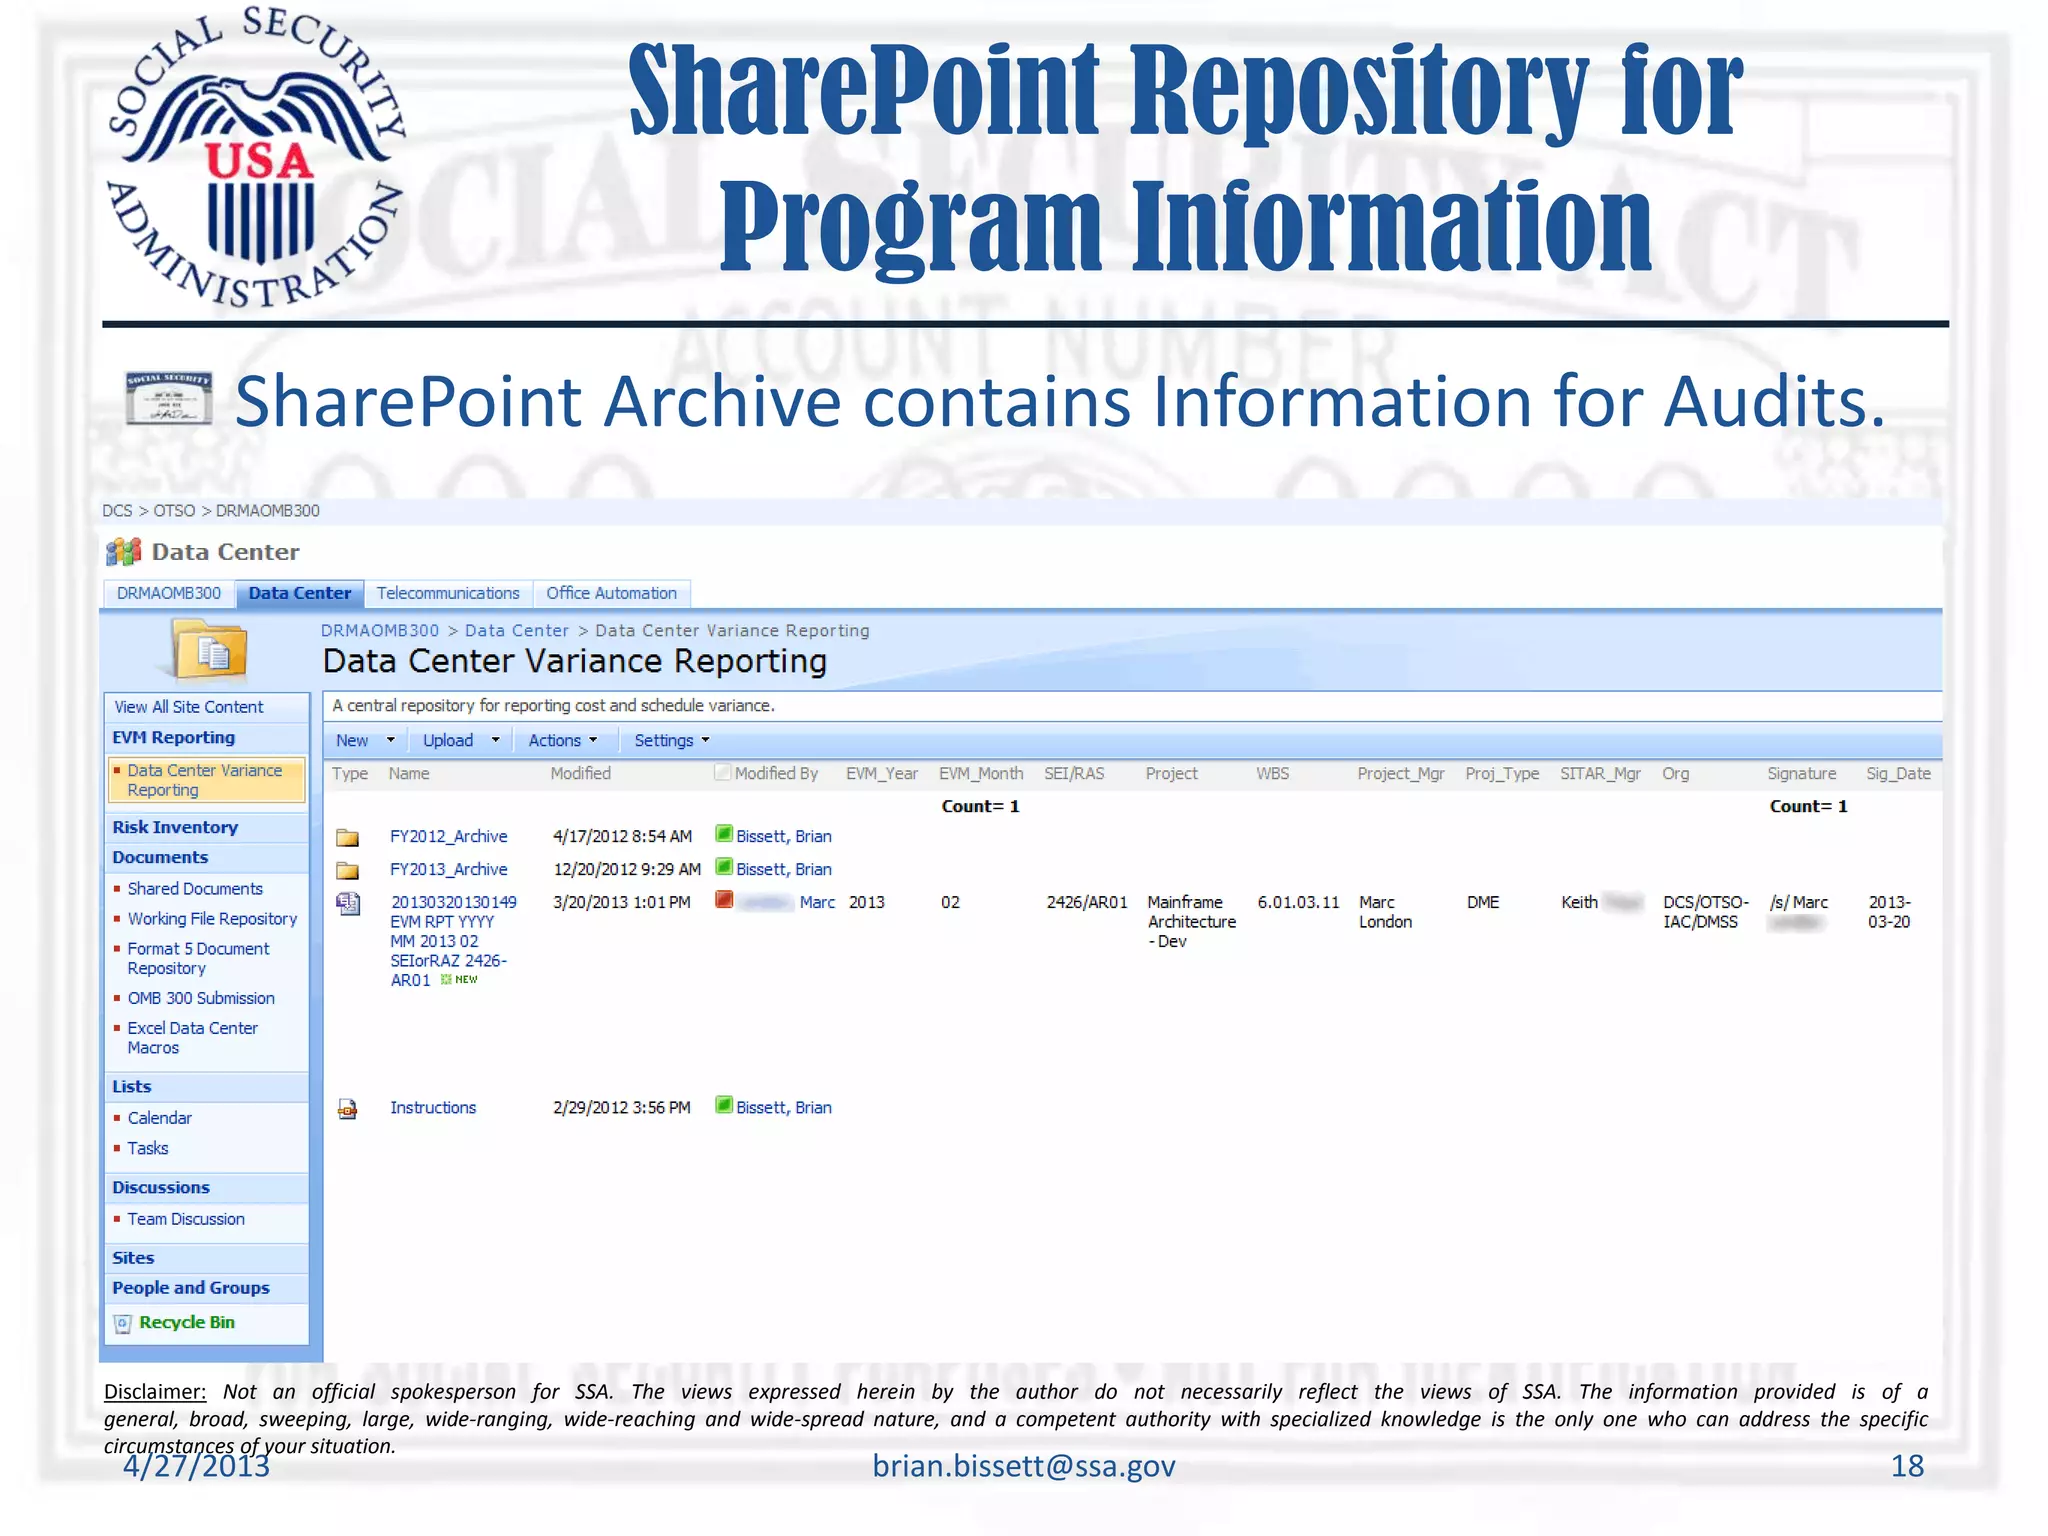Click the large document library folder icon
The width and height of the screenshot is (2048, 1536).
click(x=209, y=650)
